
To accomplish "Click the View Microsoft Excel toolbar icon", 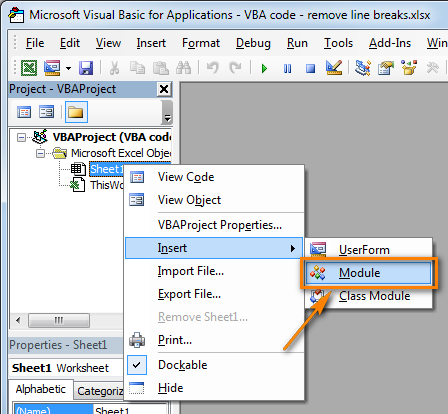I will pos(29,68).
